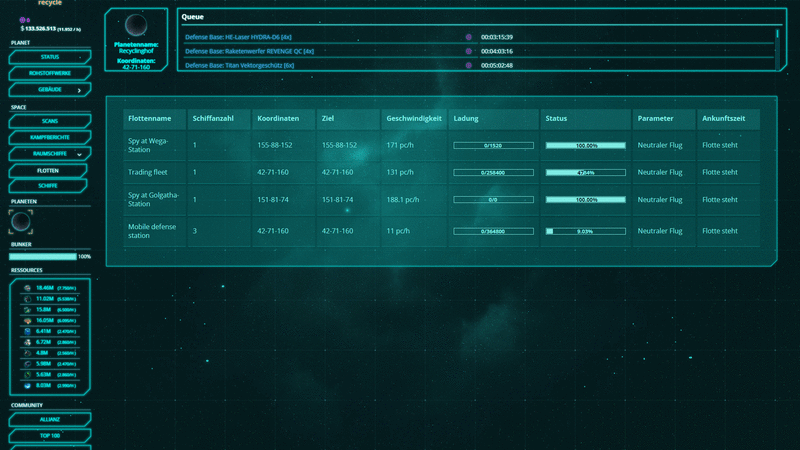Screen dimensions: 800x450
Task: Open the ALLIANZ community page
Action: [50, 419]
